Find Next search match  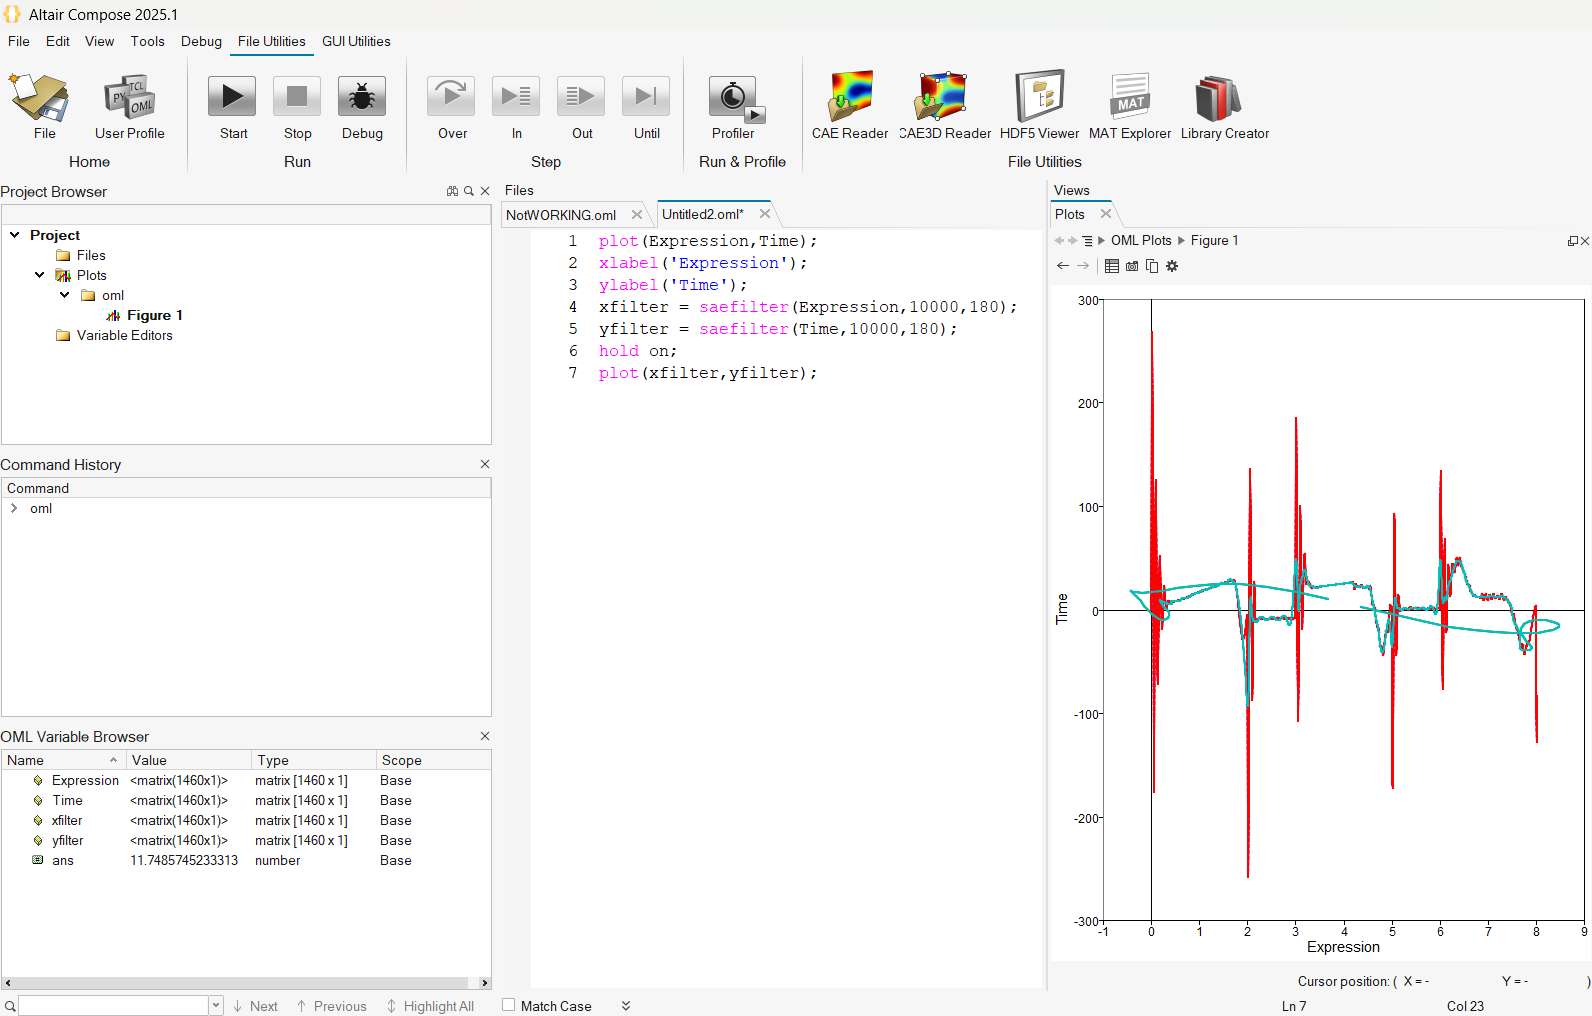click(255, 1006)
